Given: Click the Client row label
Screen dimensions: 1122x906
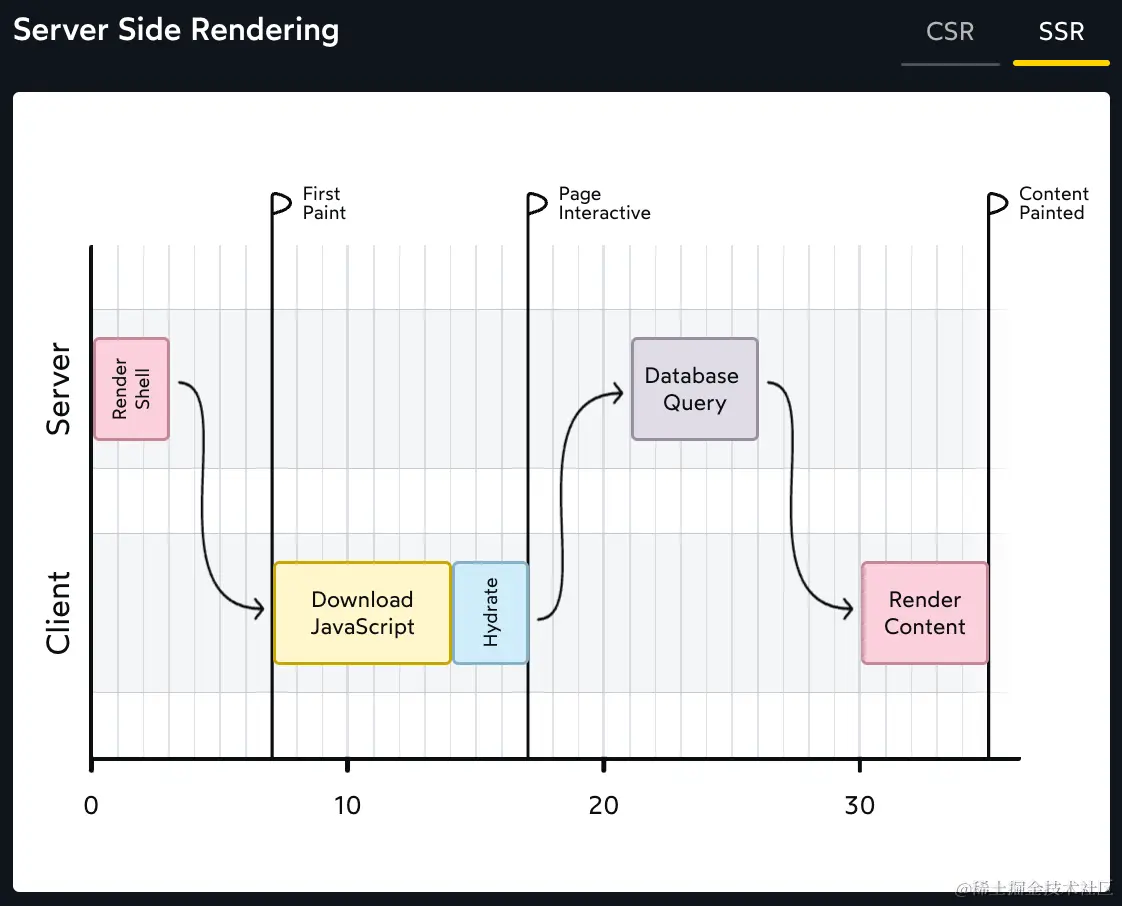Looking at the screenshot, I should coord(59,613).
